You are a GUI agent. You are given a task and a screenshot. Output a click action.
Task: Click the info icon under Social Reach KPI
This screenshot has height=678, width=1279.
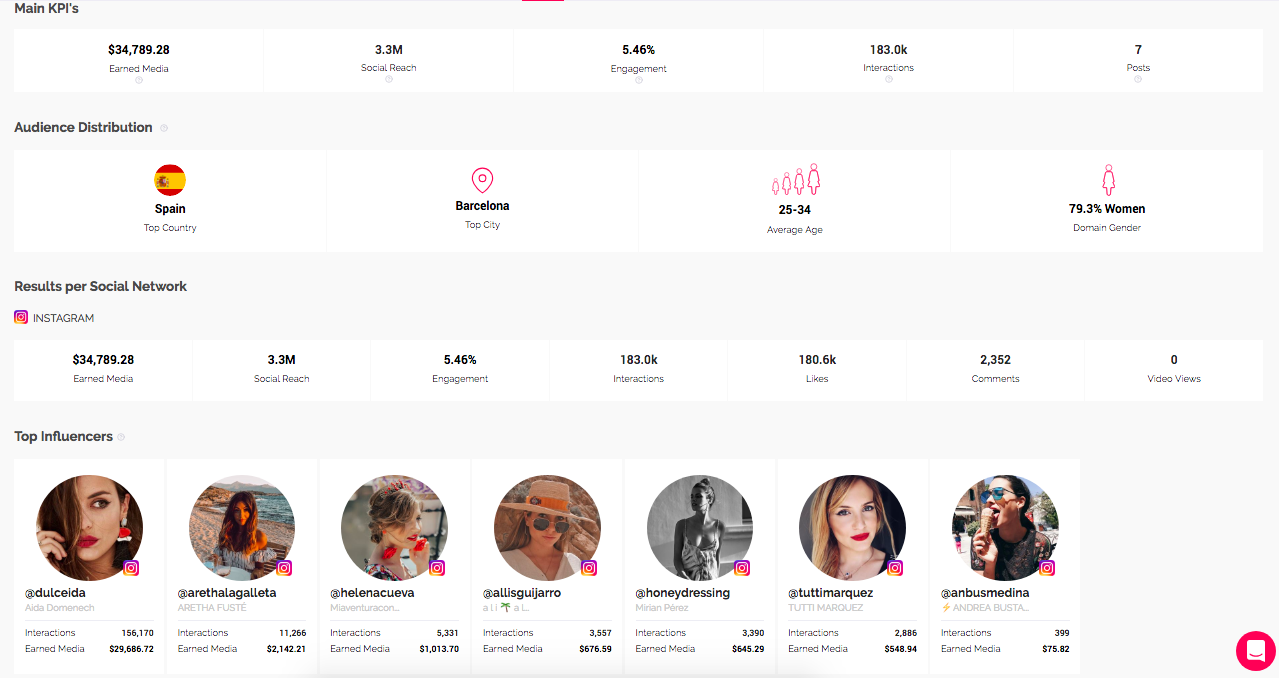(389, 79)
